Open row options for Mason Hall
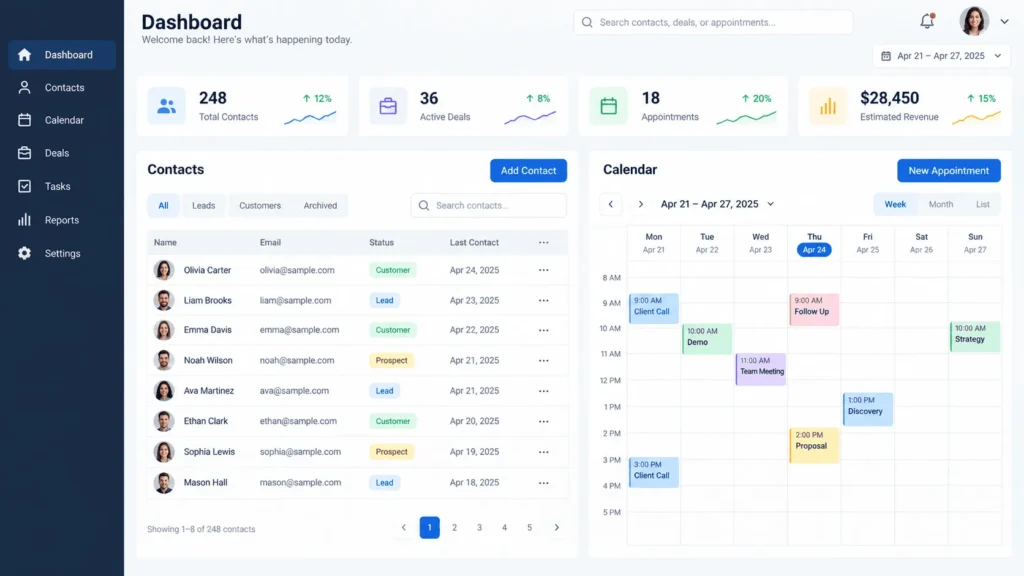This screenshot has width=1024, height=576. coord(543,483)
